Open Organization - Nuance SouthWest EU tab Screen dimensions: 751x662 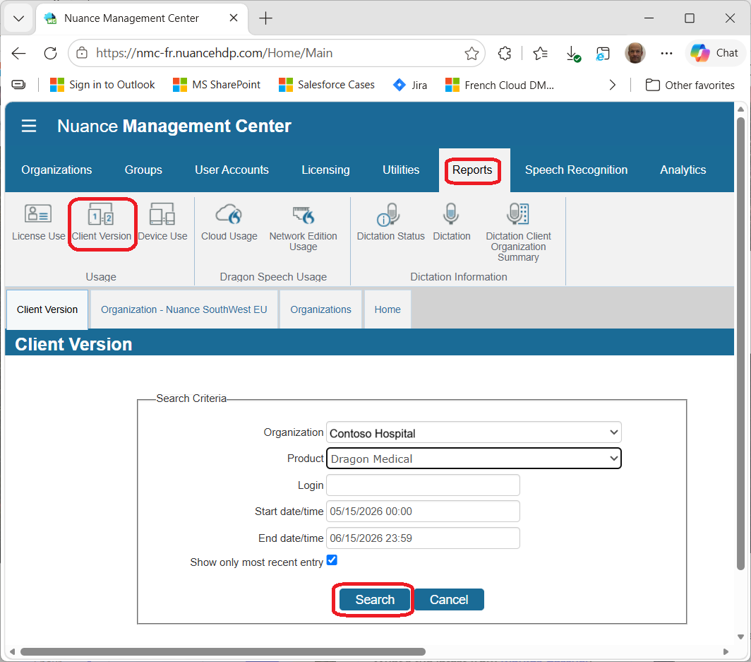point(184,309)
